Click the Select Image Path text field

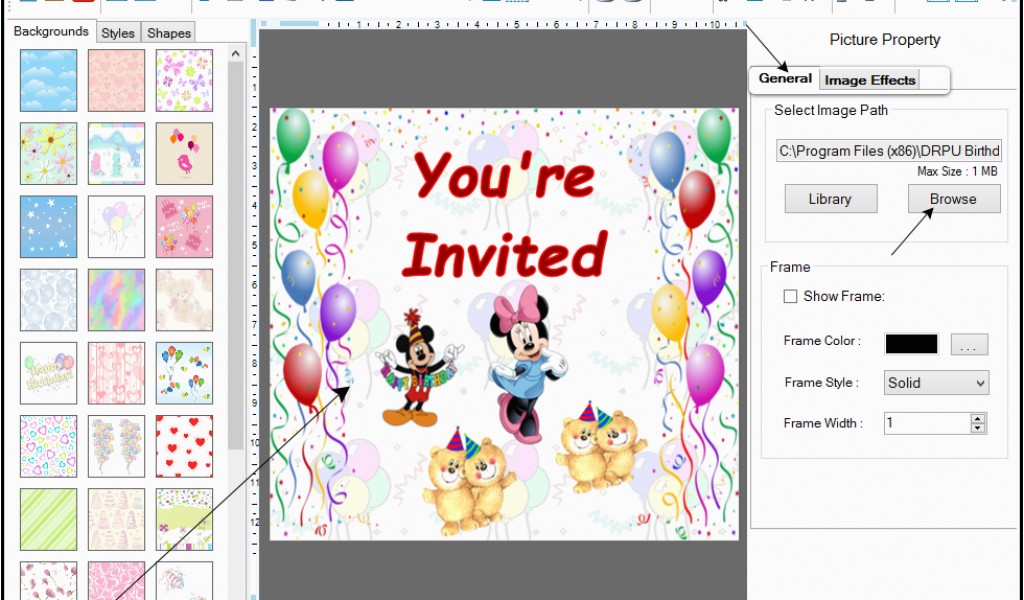888,151
